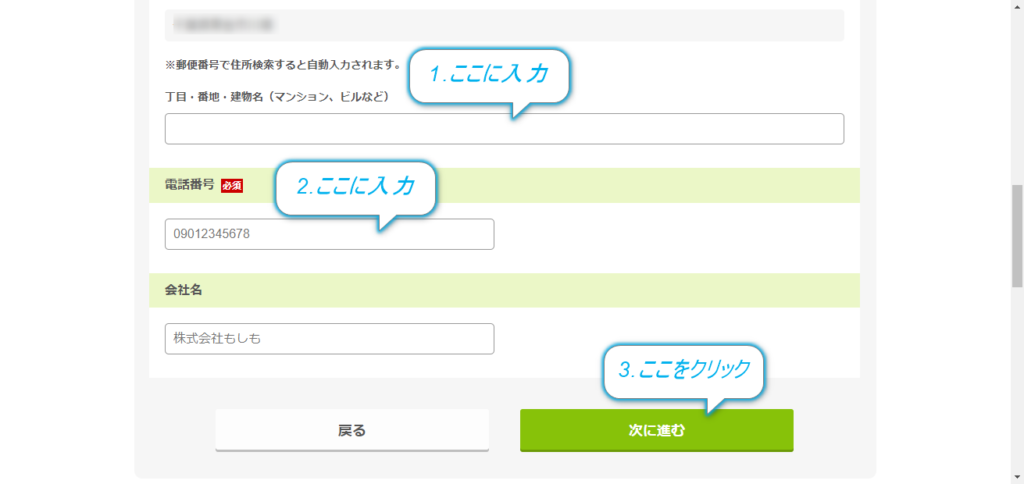Image resolution: width=1024 pixels, height=484 pixels.
Task: Click the scrollbar track below the thumb
Action: 1017,379
